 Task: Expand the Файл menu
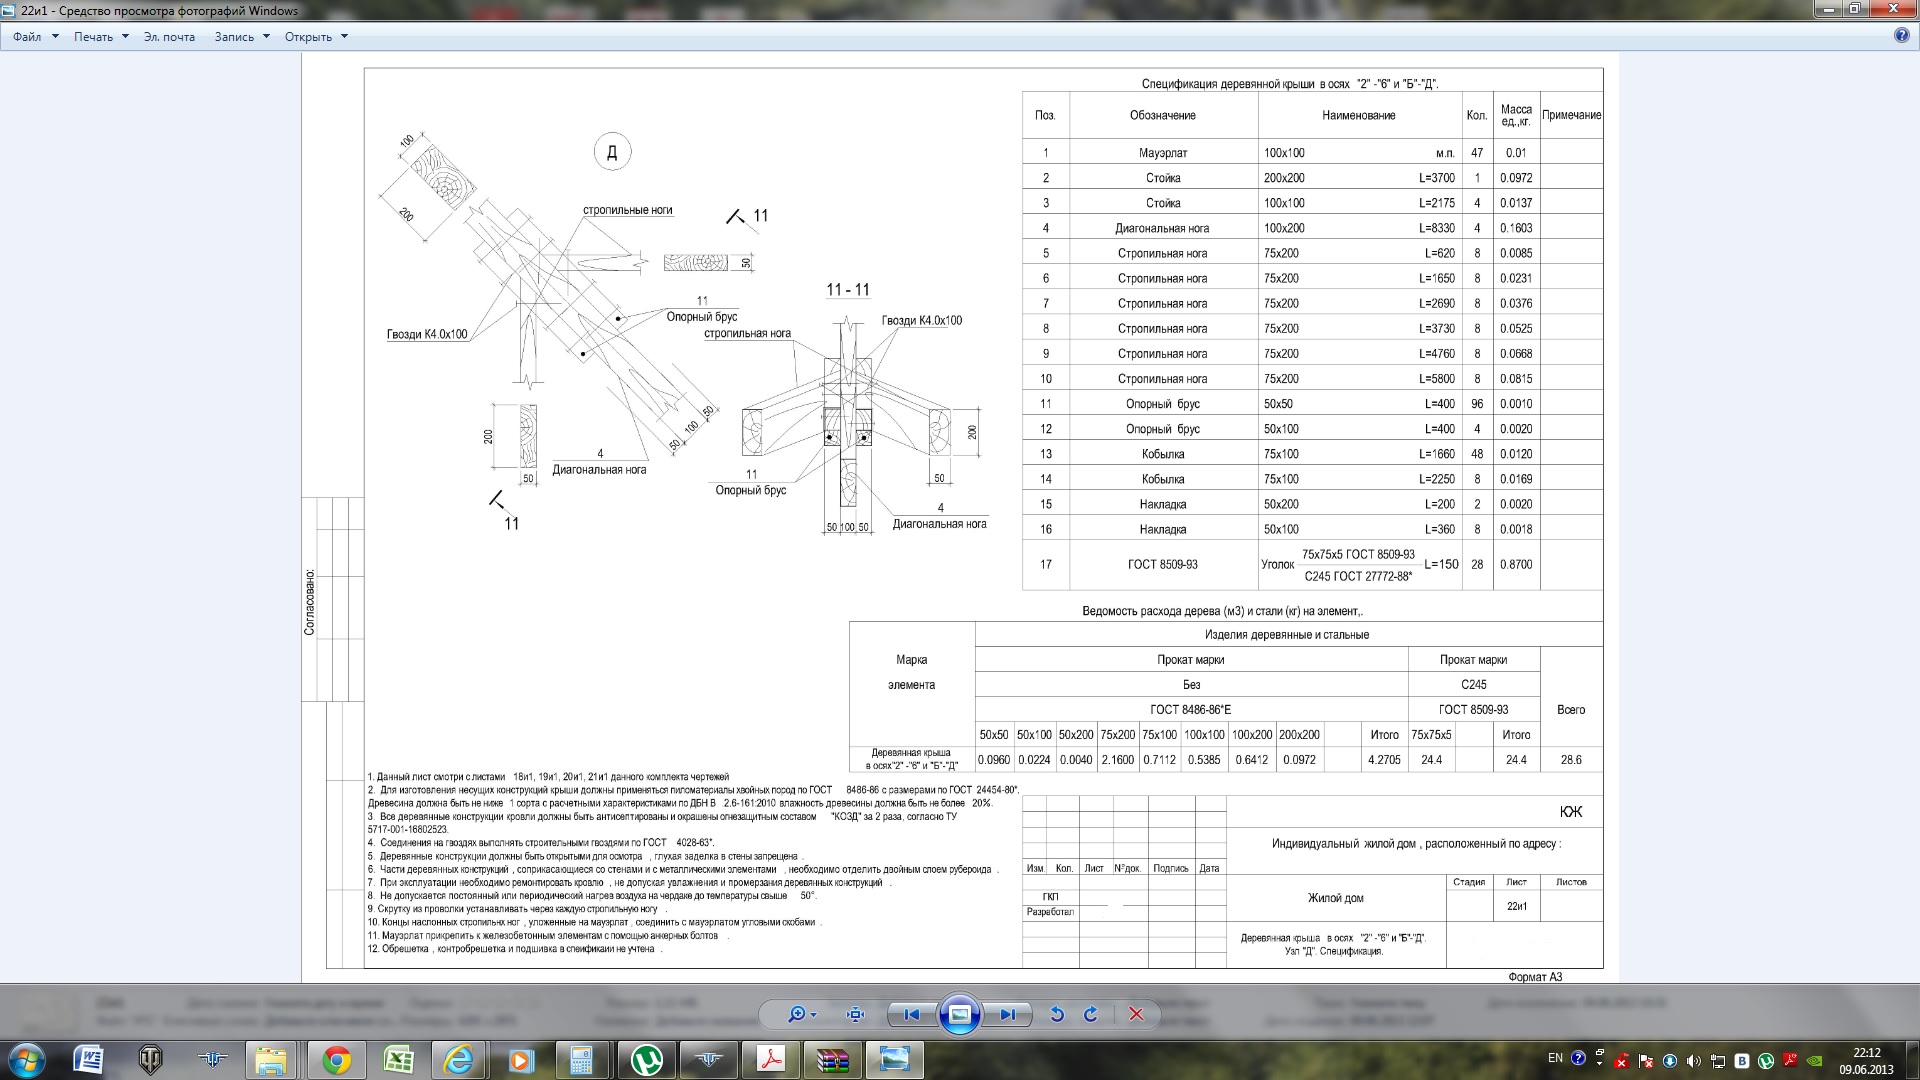[x=36, y=37]
